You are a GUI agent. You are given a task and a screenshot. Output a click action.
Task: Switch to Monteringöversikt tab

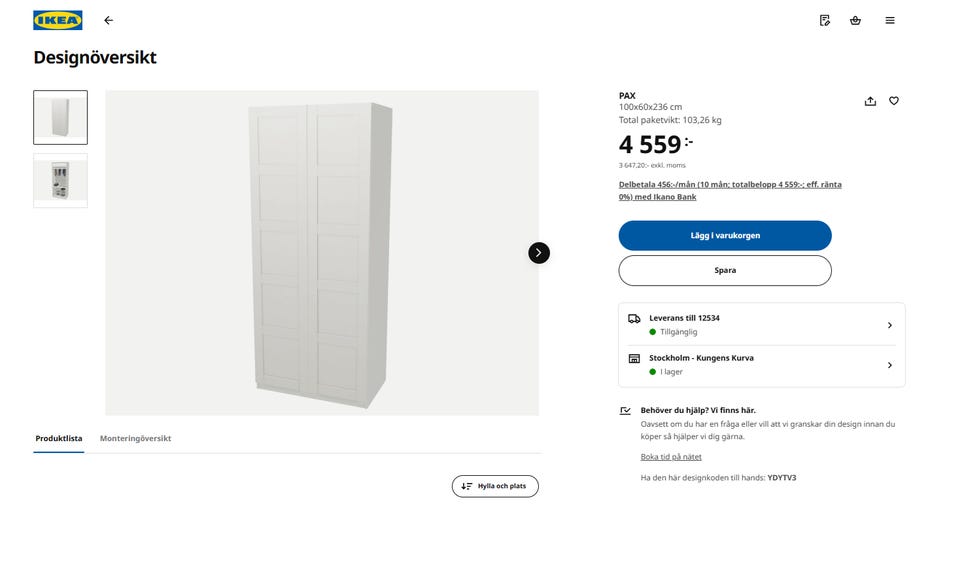[x=135, y=439]
